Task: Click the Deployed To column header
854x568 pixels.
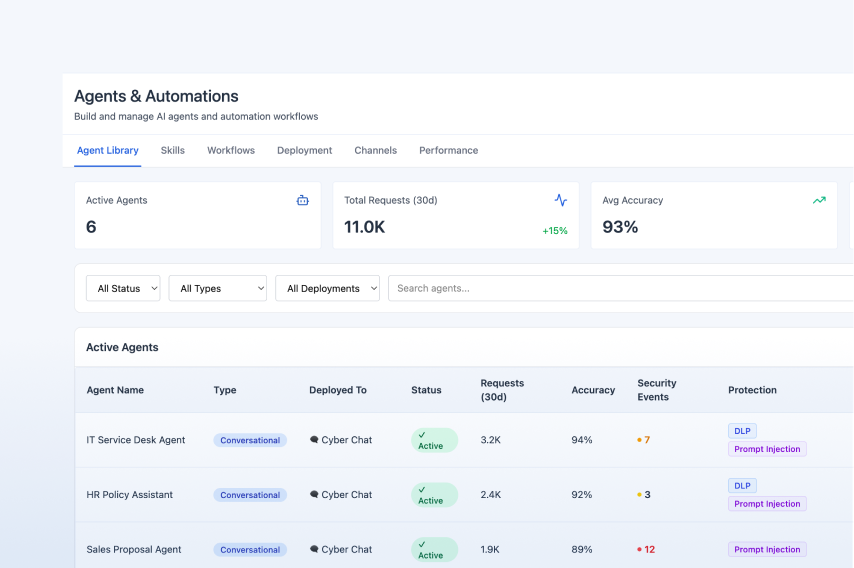Action: tap(338, 390)
